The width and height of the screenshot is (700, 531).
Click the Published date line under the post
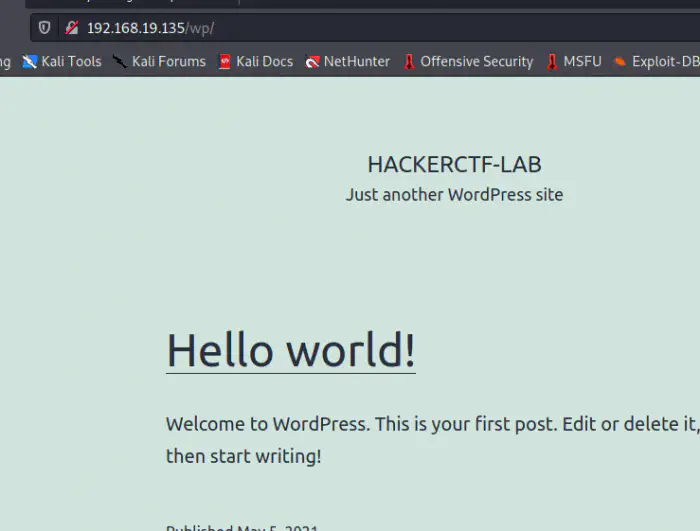click(242, 526)
